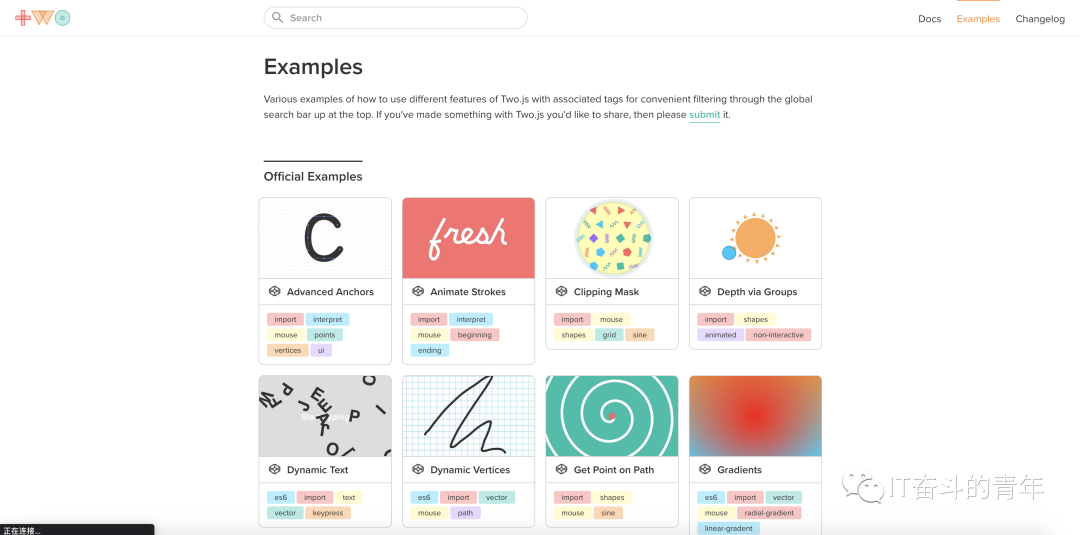Open CodePen icon beside Dynamic Vertices
The height and width of the screenshot is (535, 1080).
(x=417, y=469)
